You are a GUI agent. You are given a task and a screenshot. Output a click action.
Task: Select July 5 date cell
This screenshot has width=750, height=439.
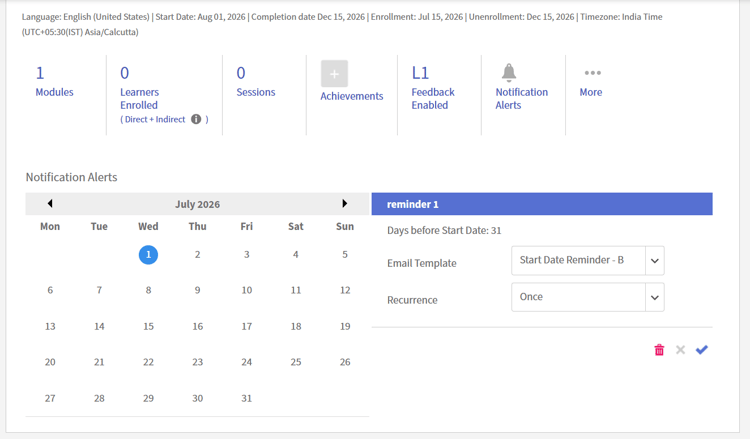point(345,254)
